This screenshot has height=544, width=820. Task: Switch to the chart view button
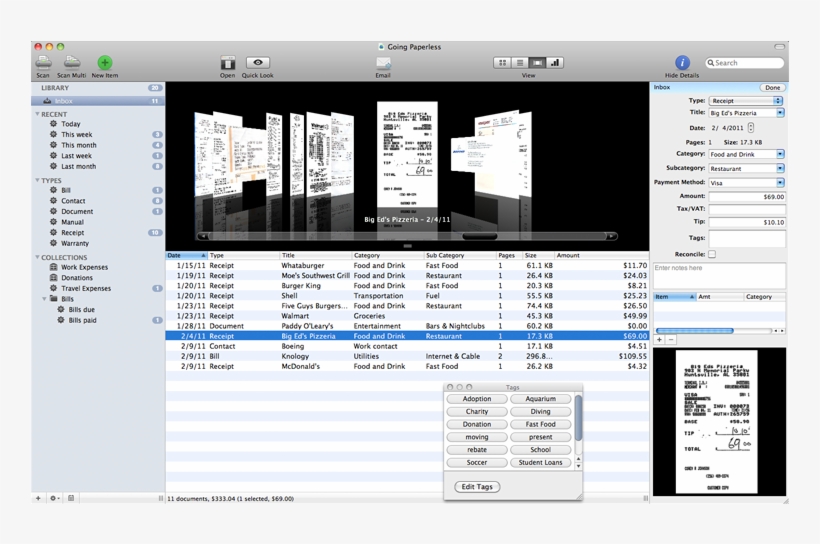point(555,63)
